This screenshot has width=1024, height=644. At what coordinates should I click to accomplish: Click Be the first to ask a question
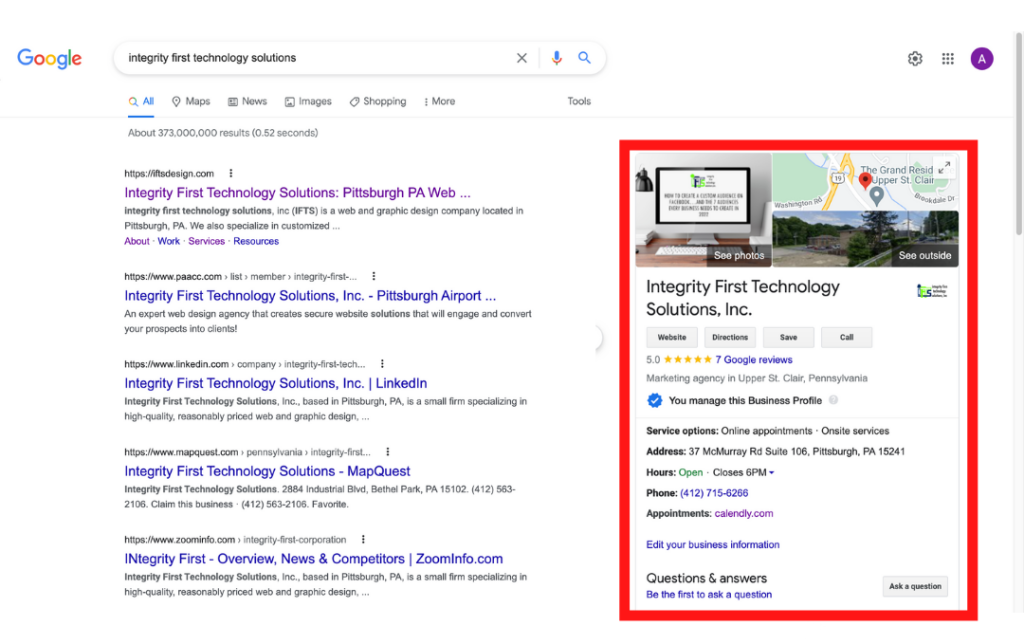pos(709,594)
